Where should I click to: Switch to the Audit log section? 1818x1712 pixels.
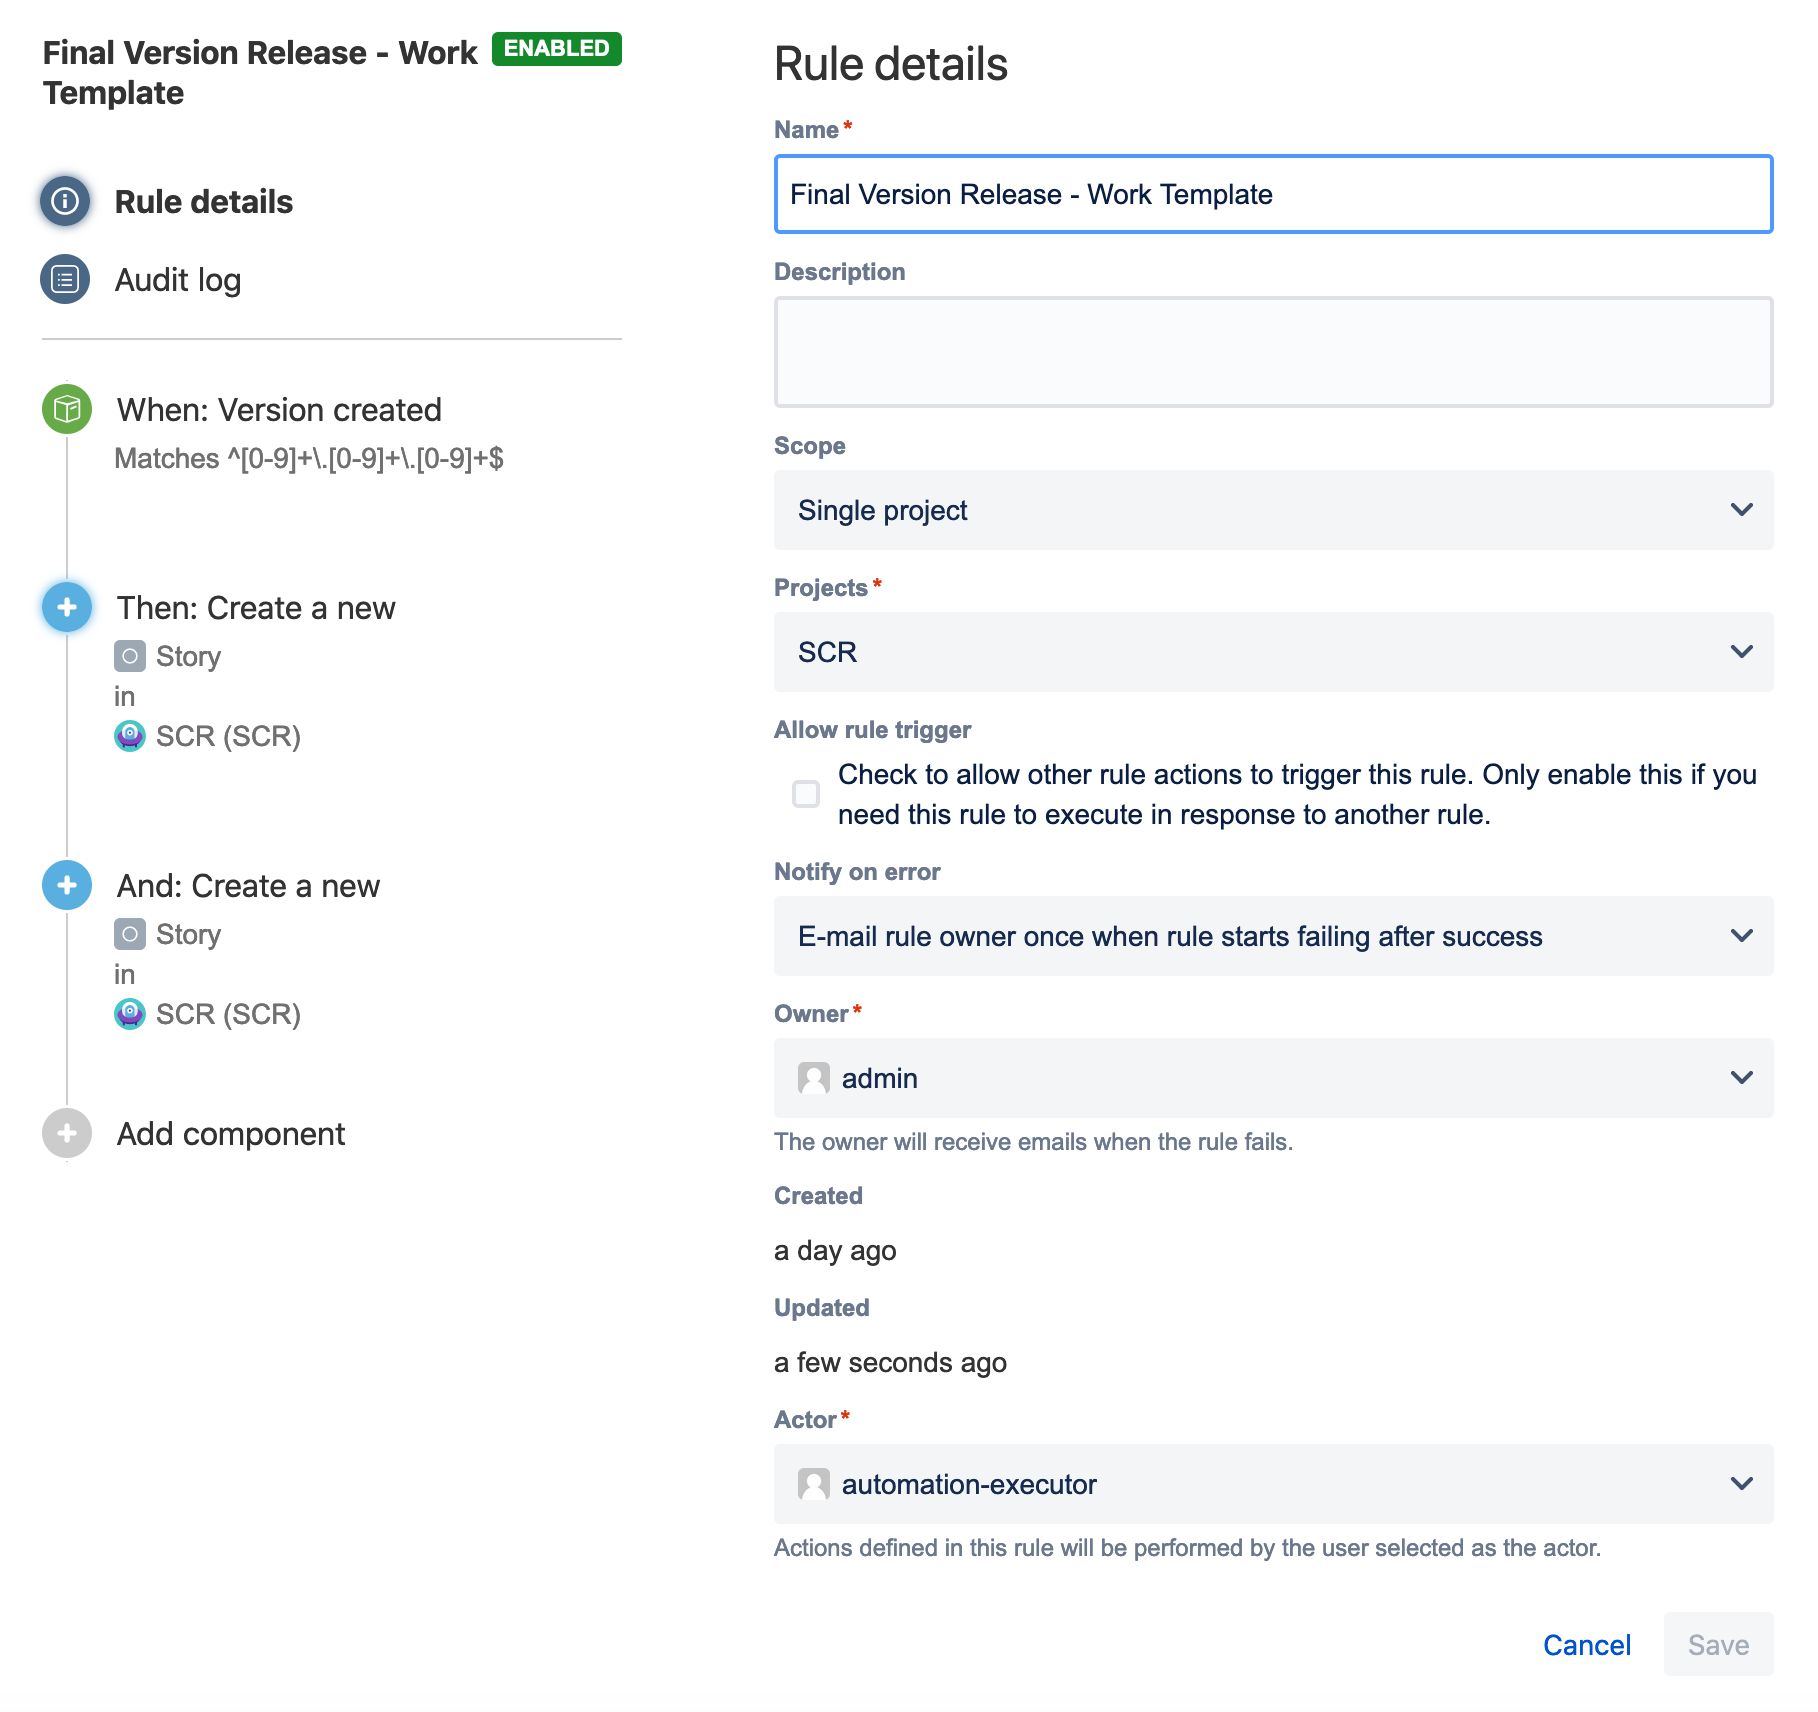point(178,280)
